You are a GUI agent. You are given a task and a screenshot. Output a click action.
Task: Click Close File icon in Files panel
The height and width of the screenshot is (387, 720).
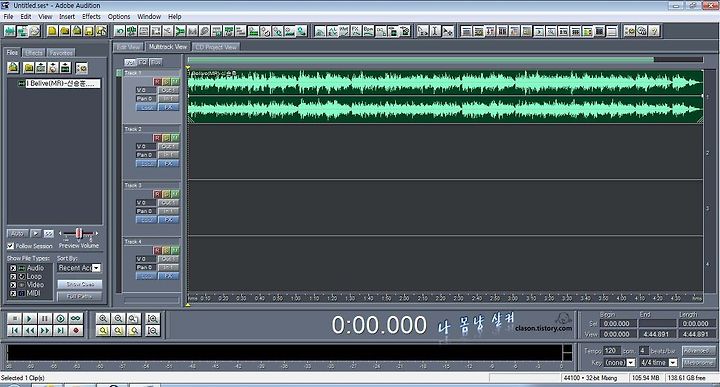29,68
